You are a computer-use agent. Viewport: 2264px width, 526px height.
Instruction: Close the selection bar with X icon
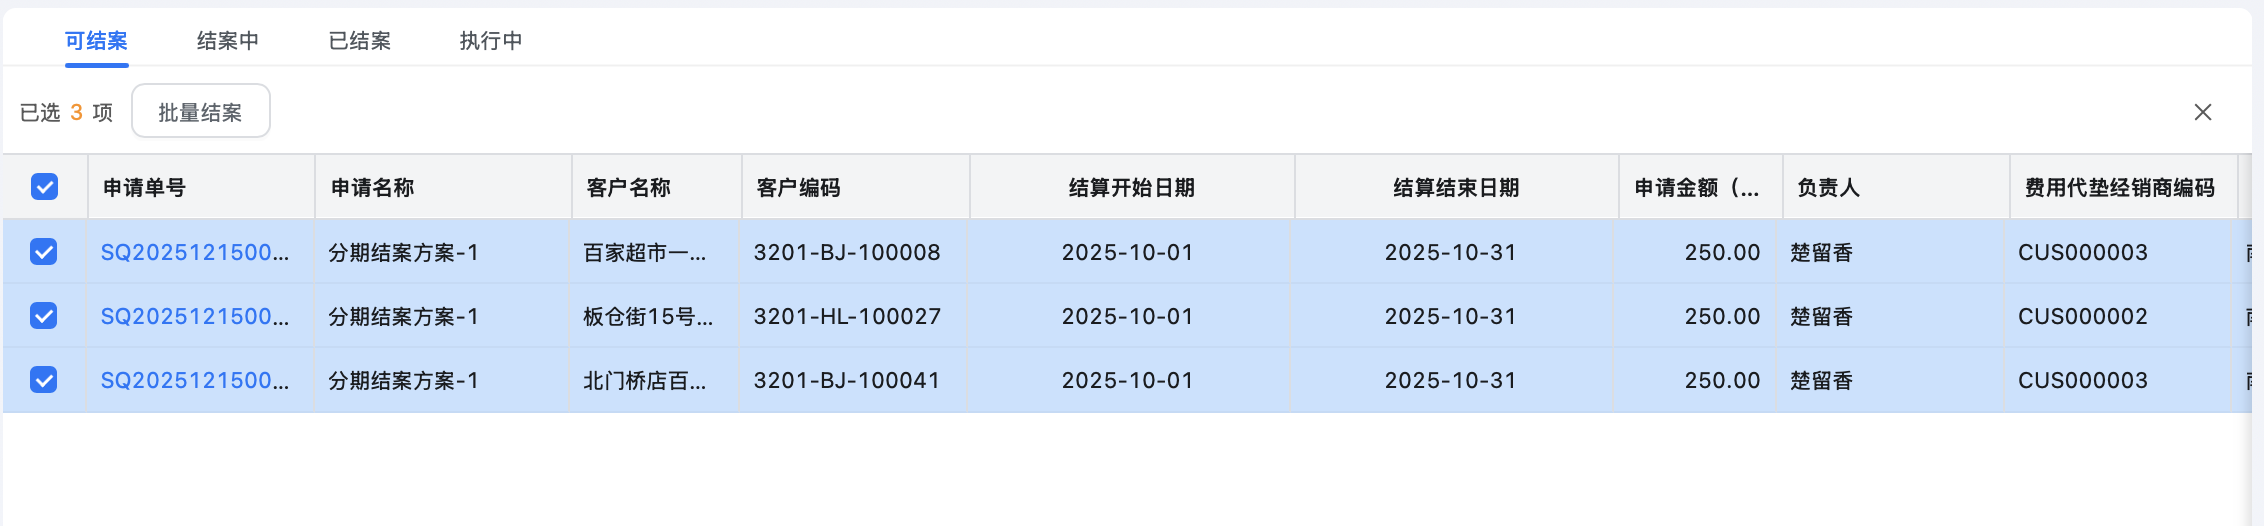click(2202, 112)
